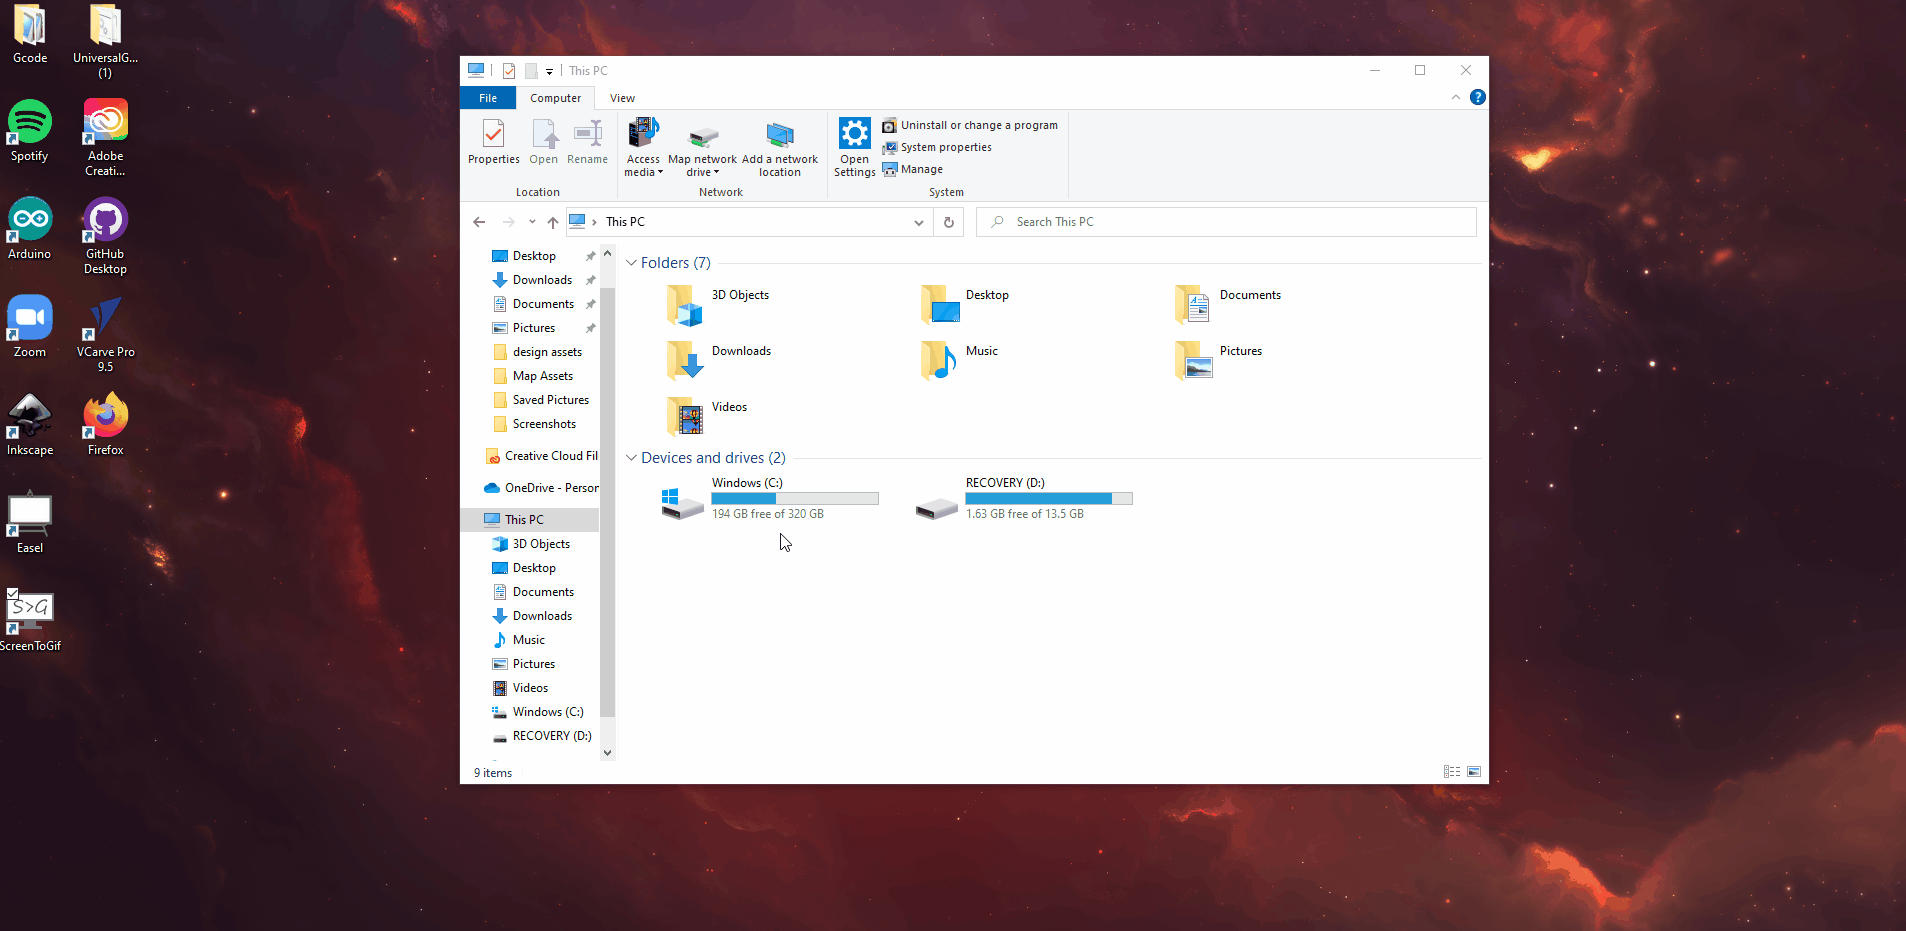The height and width of the screenshot is (931, 1906).
Task: Click Open Settings in the System group
Action: 853,145
